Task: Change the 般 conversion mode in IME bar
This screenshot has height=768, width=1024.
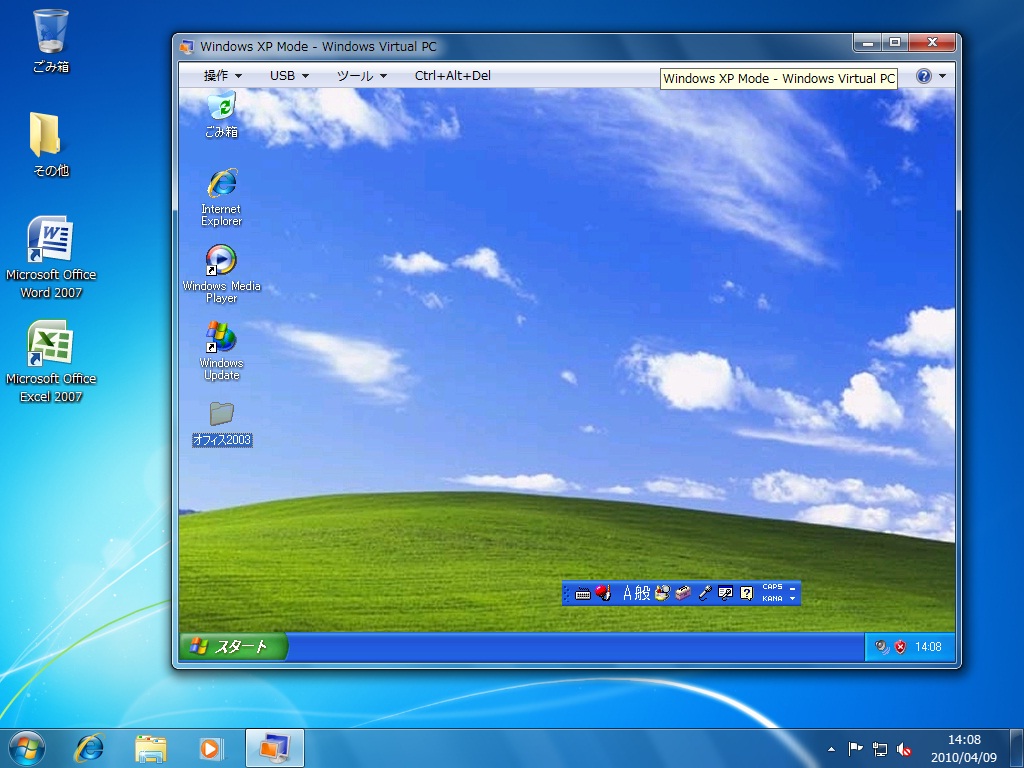Action: click(643, 593)
